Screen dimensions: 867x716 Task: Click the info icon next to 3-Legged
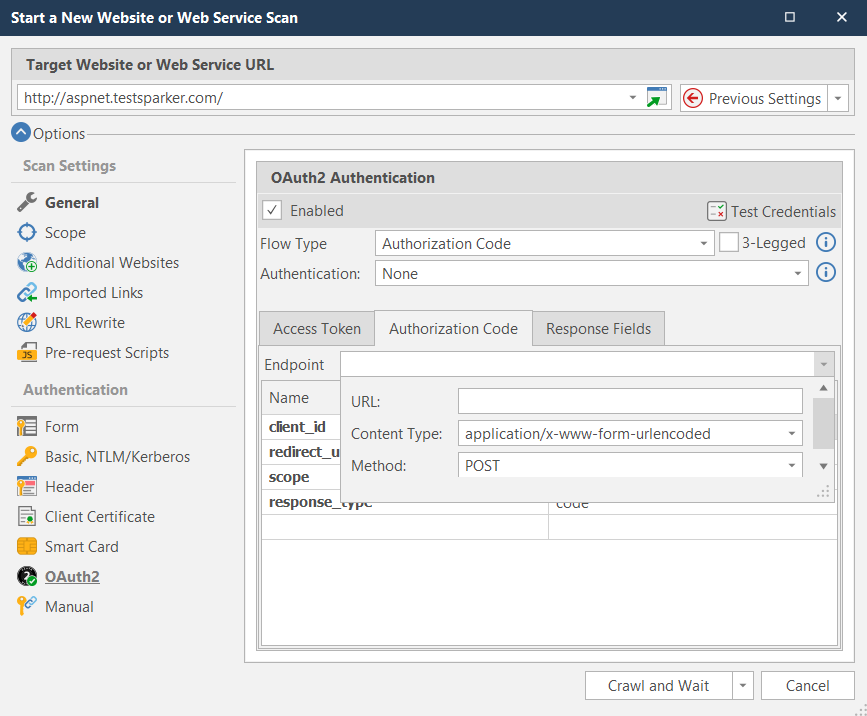(826, 243)
